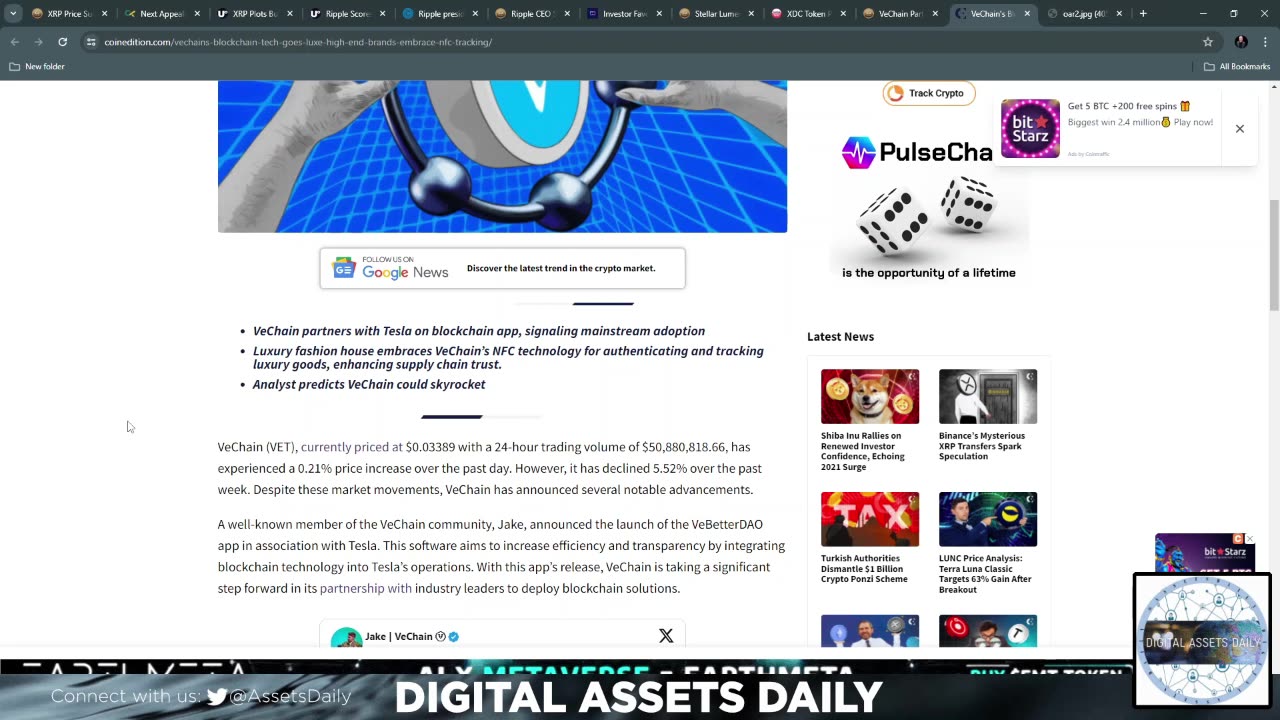Viewport: 1280px width, 720px height.
Task: Click the Digital Assets Daily channel logo
Action: (1201, 639)
